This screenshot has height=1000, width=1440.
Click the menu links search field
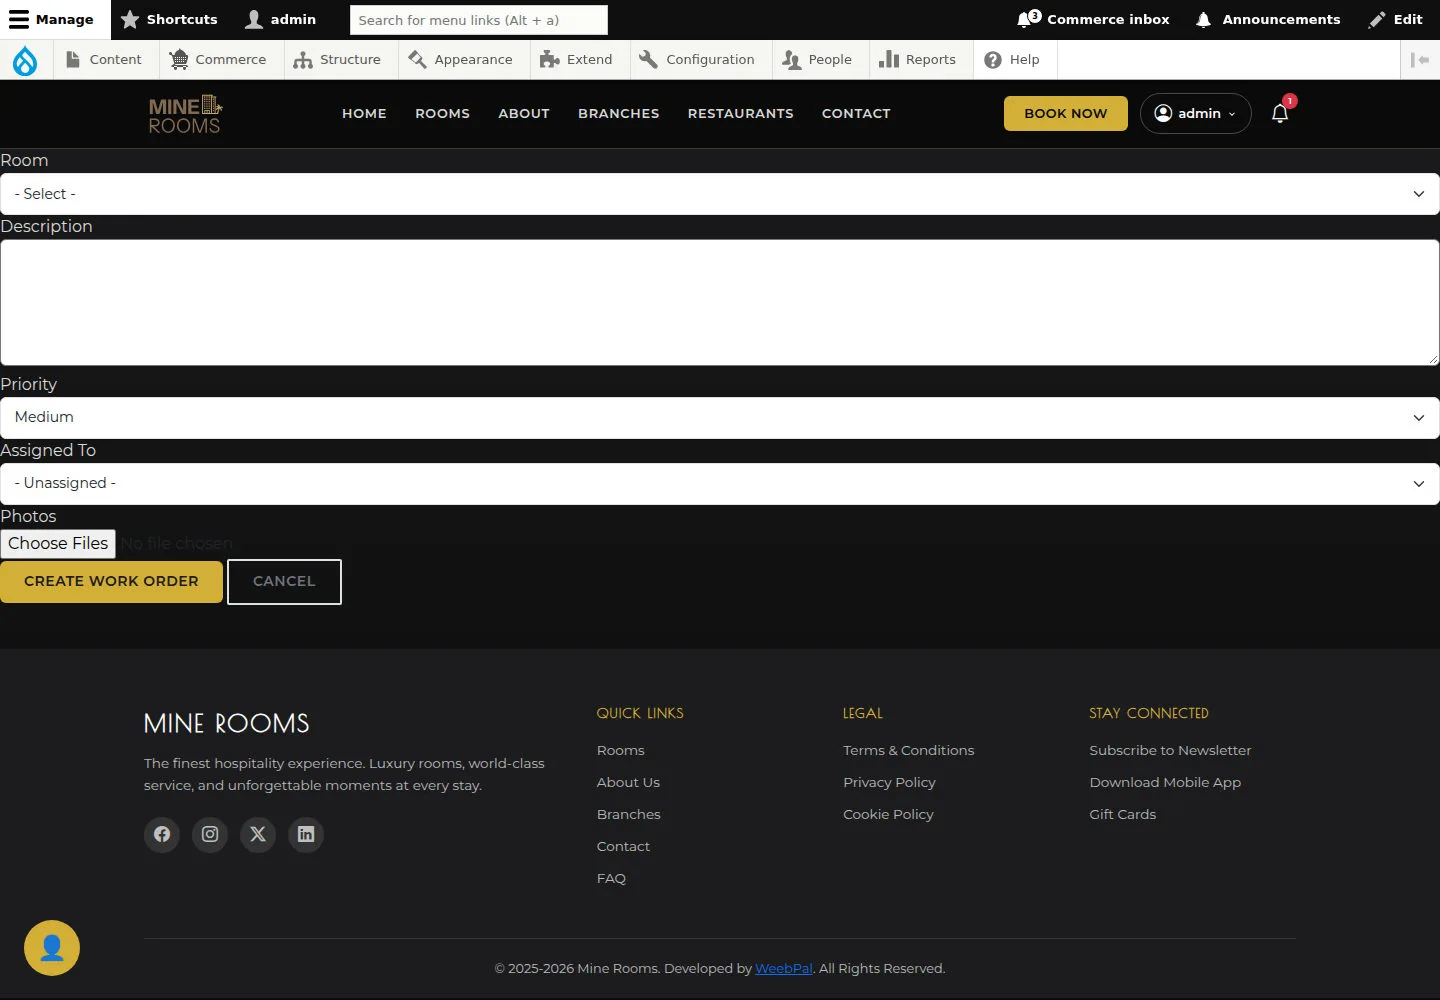pyautogui.click(x=479, y=20)
